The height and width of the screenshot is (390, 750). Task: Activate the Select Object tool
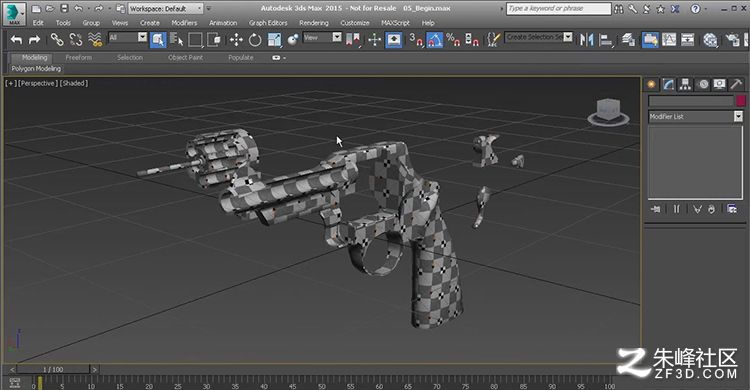158,40
